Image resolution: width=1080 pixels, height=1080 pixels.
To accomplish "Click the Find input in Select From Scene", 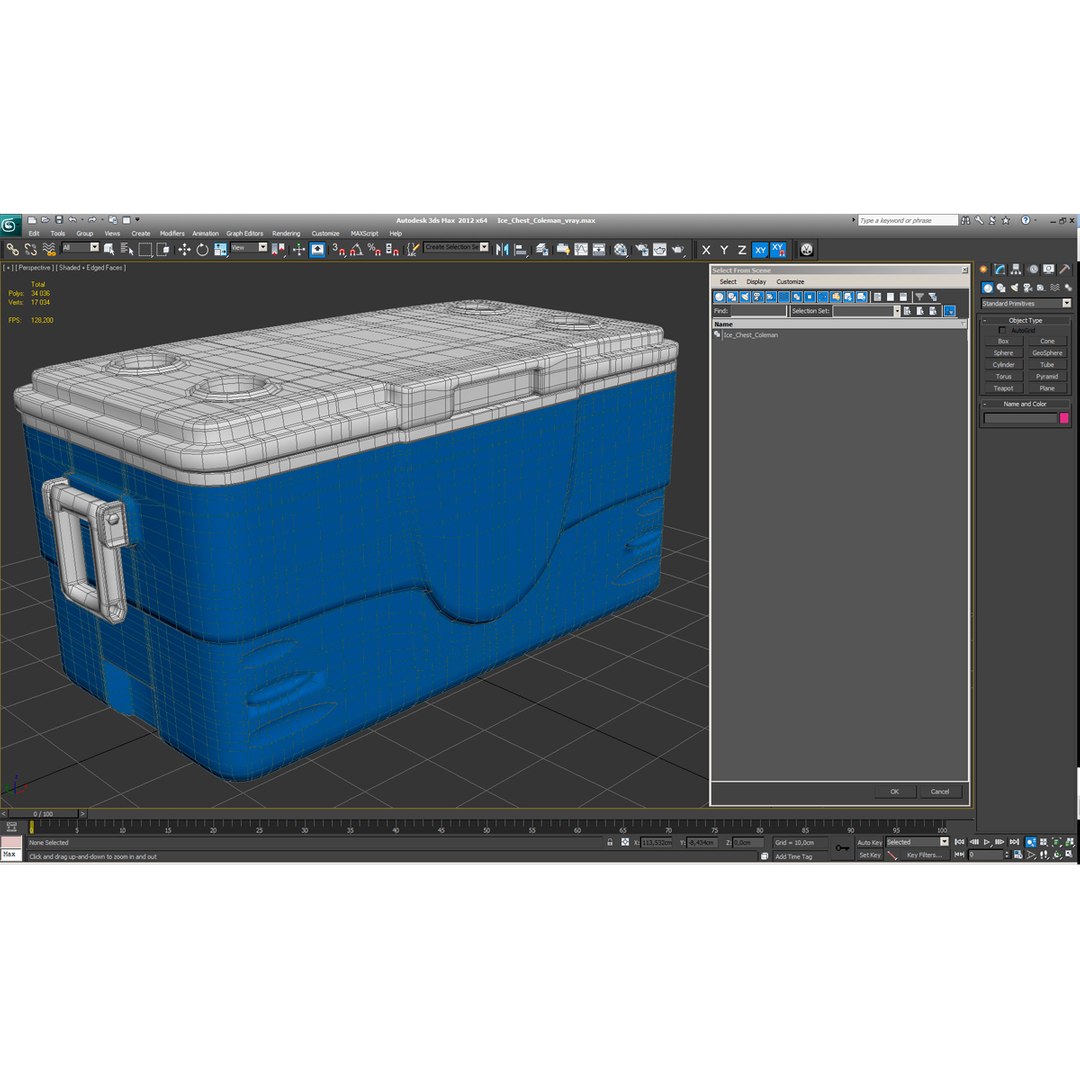I will (x=758, y=311).
